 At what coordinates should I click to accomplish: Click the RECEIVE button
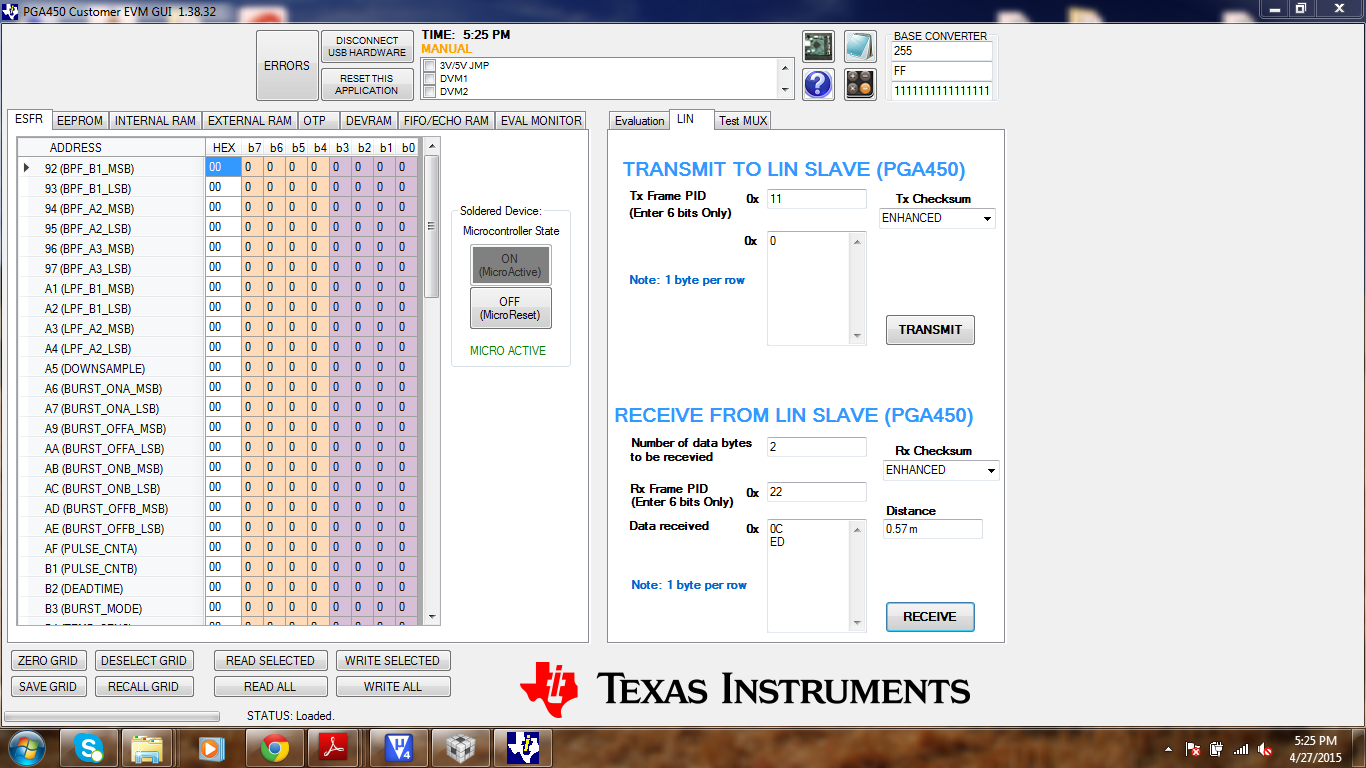click(x=930, y=617)
